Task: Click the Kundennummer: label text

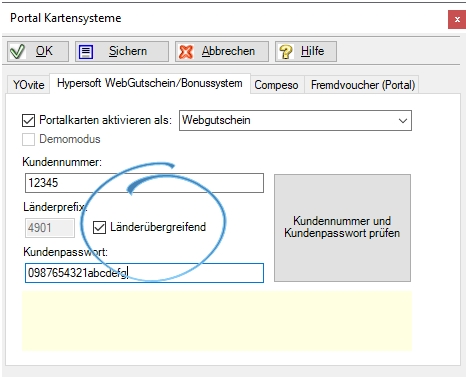Action: click(x=62, y=162)
